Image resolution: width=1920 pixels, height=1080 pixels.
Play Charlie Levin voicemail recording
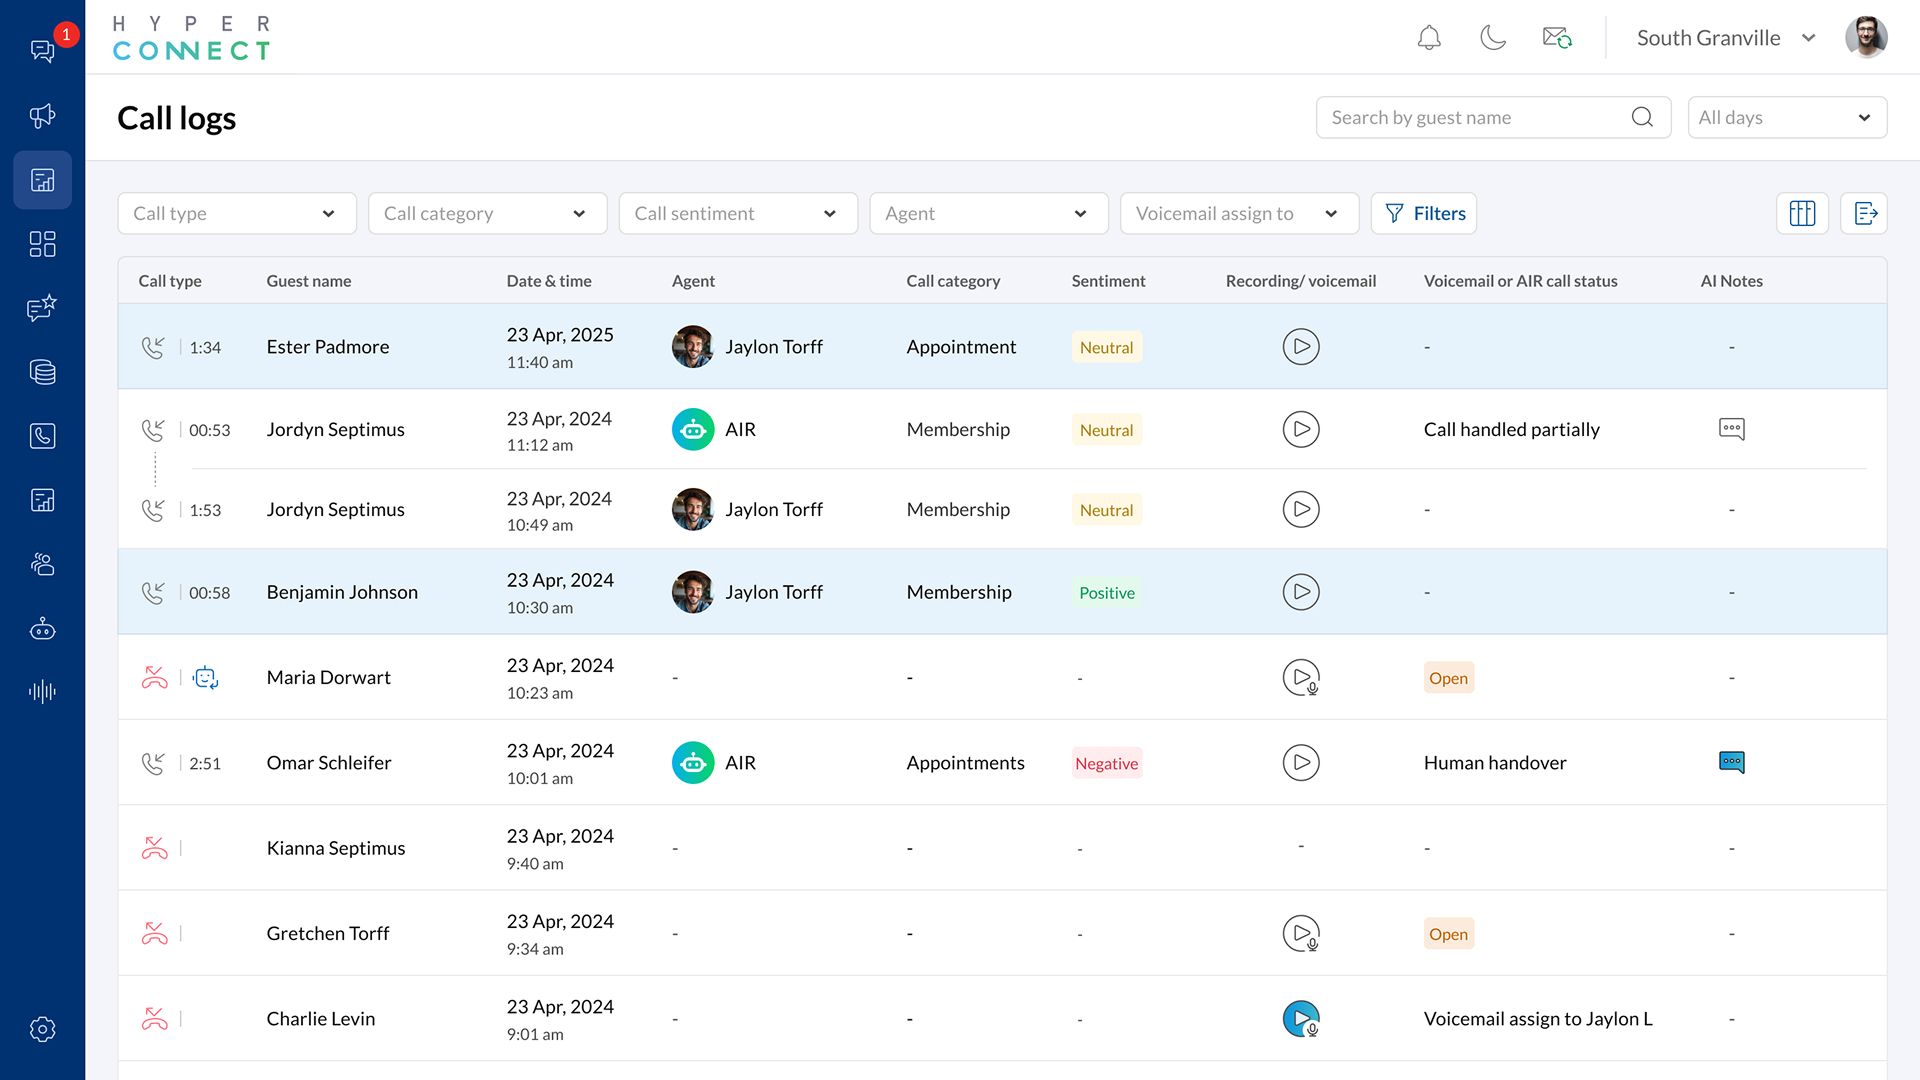(1300, 1019)
